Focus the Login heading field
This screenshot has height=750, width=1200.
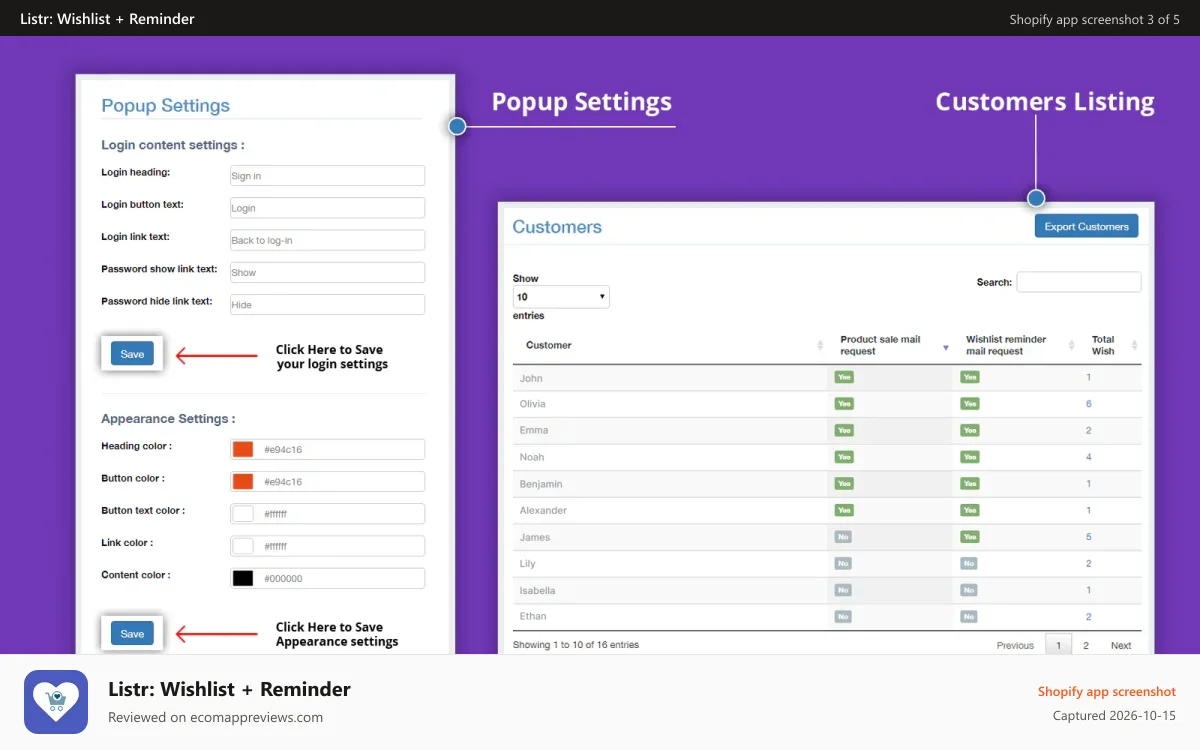[x=327, y=176]
